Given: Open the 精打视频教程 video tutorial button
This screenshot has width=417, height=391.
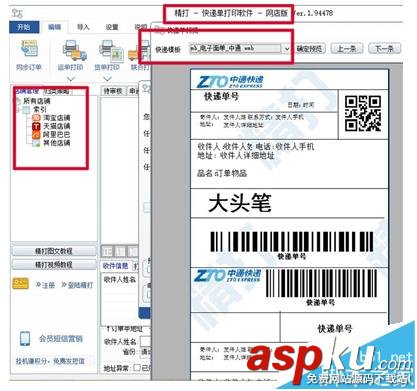Looking at the screenshot, I should (54, 265).
